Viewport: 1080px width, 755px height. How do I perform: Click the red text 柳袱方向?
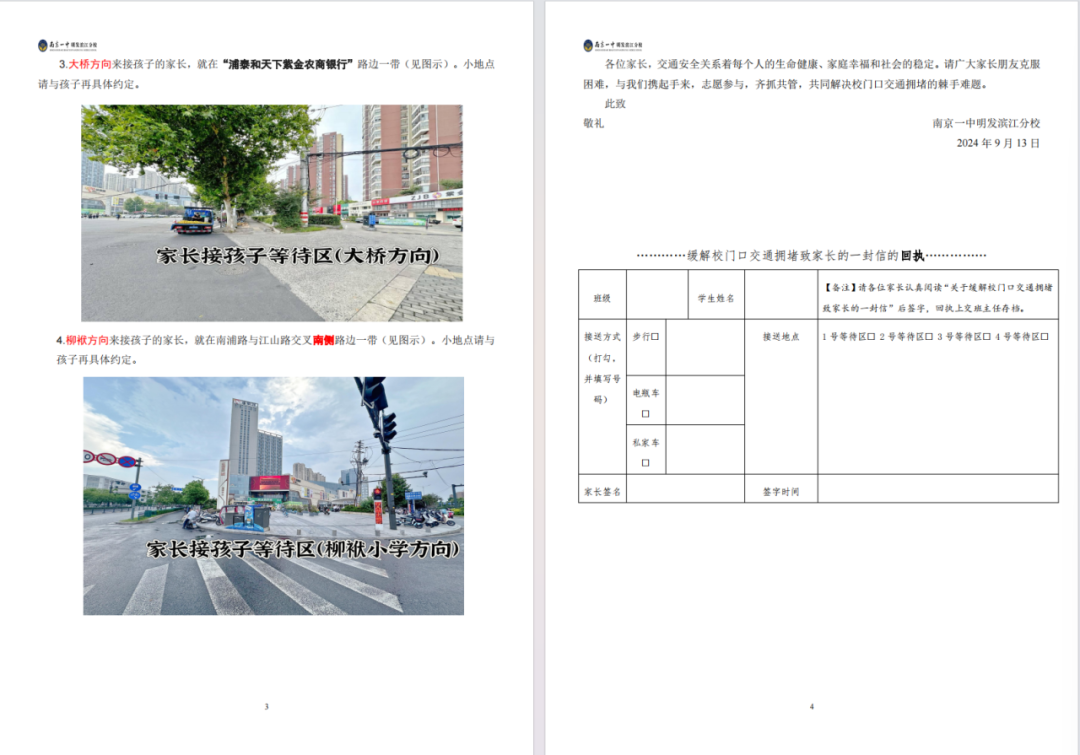(87, 340)
